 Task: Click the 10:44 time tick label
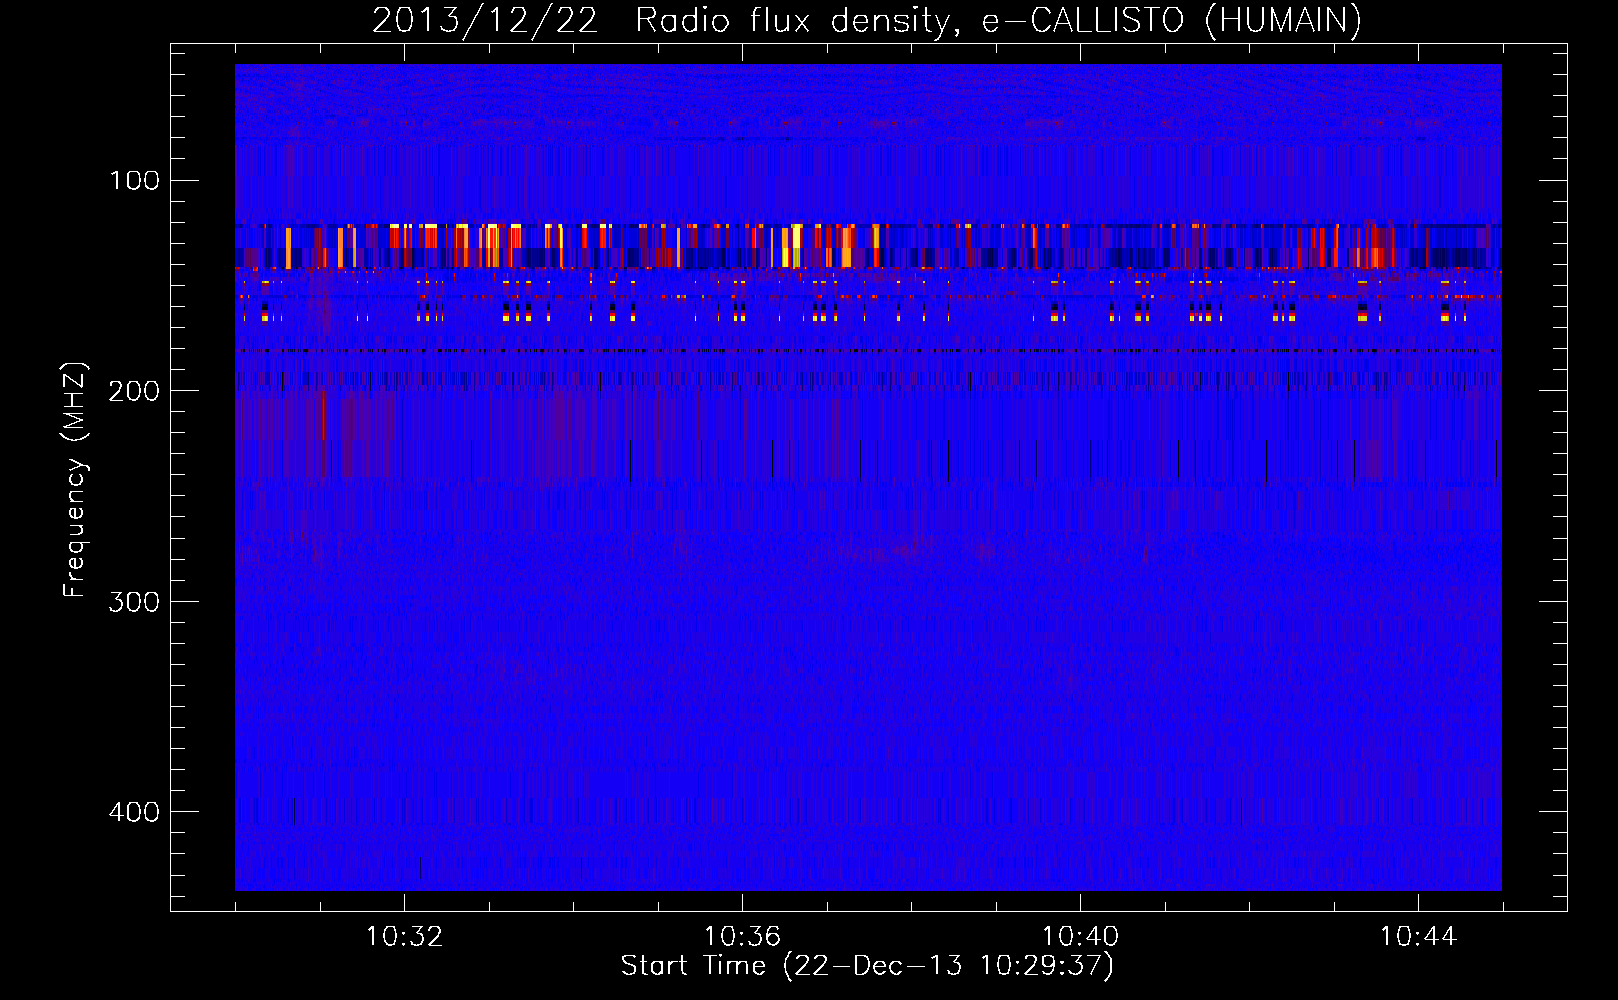click(x=1418, y=937)
